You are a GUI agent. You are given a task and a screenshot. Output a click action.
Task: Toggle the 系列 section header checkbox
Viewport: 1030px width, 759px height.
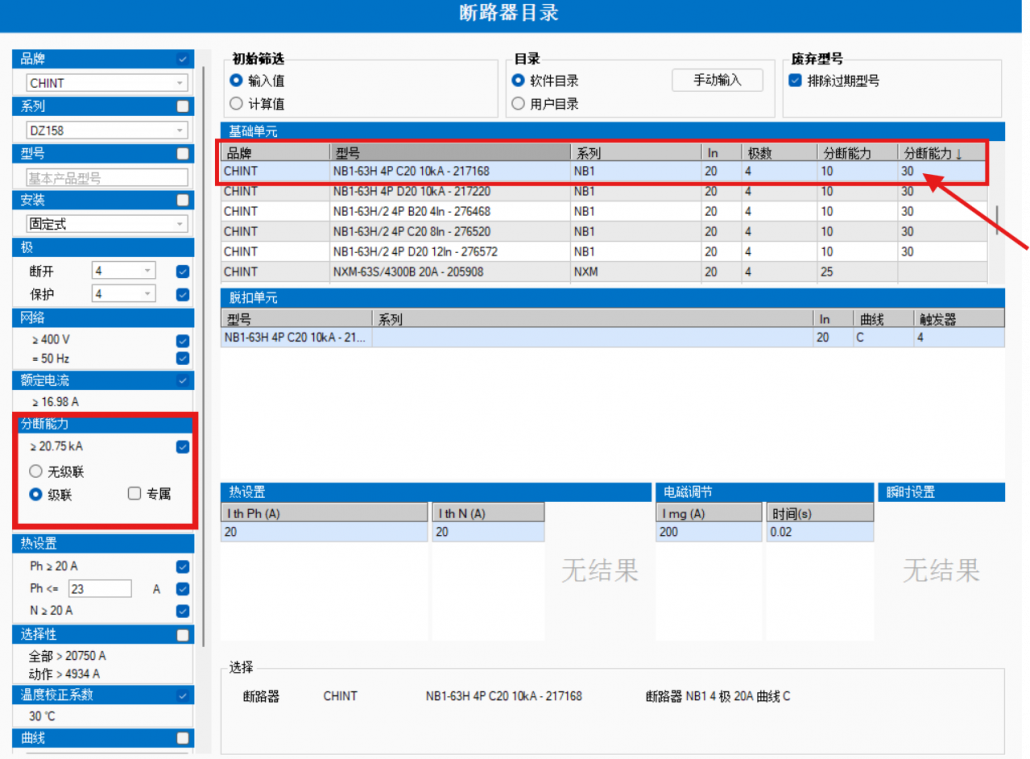coord(183,106)
